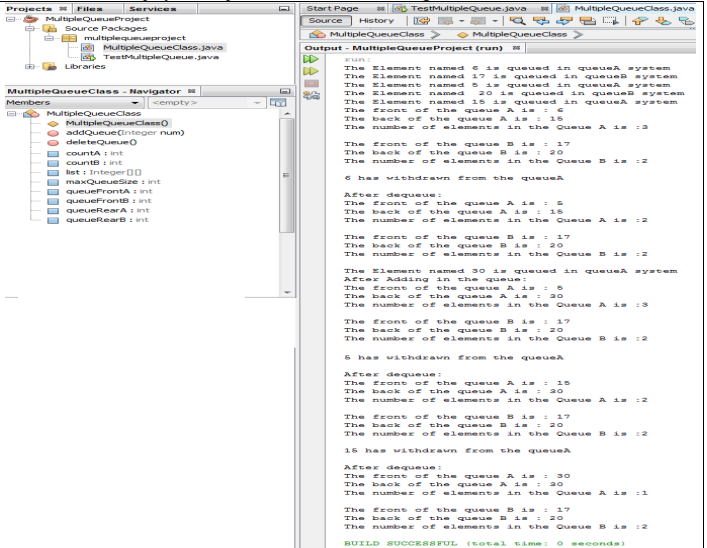The width and height of the screenshot is (707, 548).
Task: Click scroll up arrow in Navigator scrollbar
Action: (x=287, y=114)
